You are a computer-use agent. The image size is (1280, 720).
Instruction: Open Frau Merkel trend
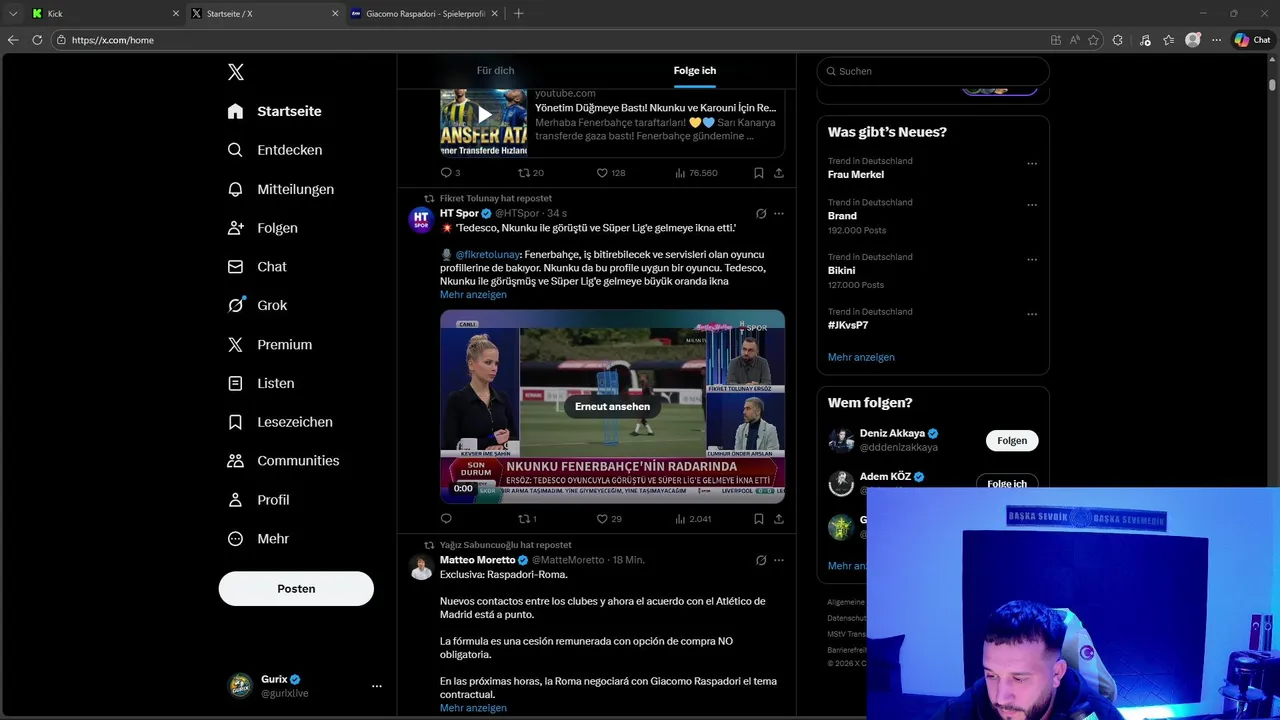[x=856, y=174]
